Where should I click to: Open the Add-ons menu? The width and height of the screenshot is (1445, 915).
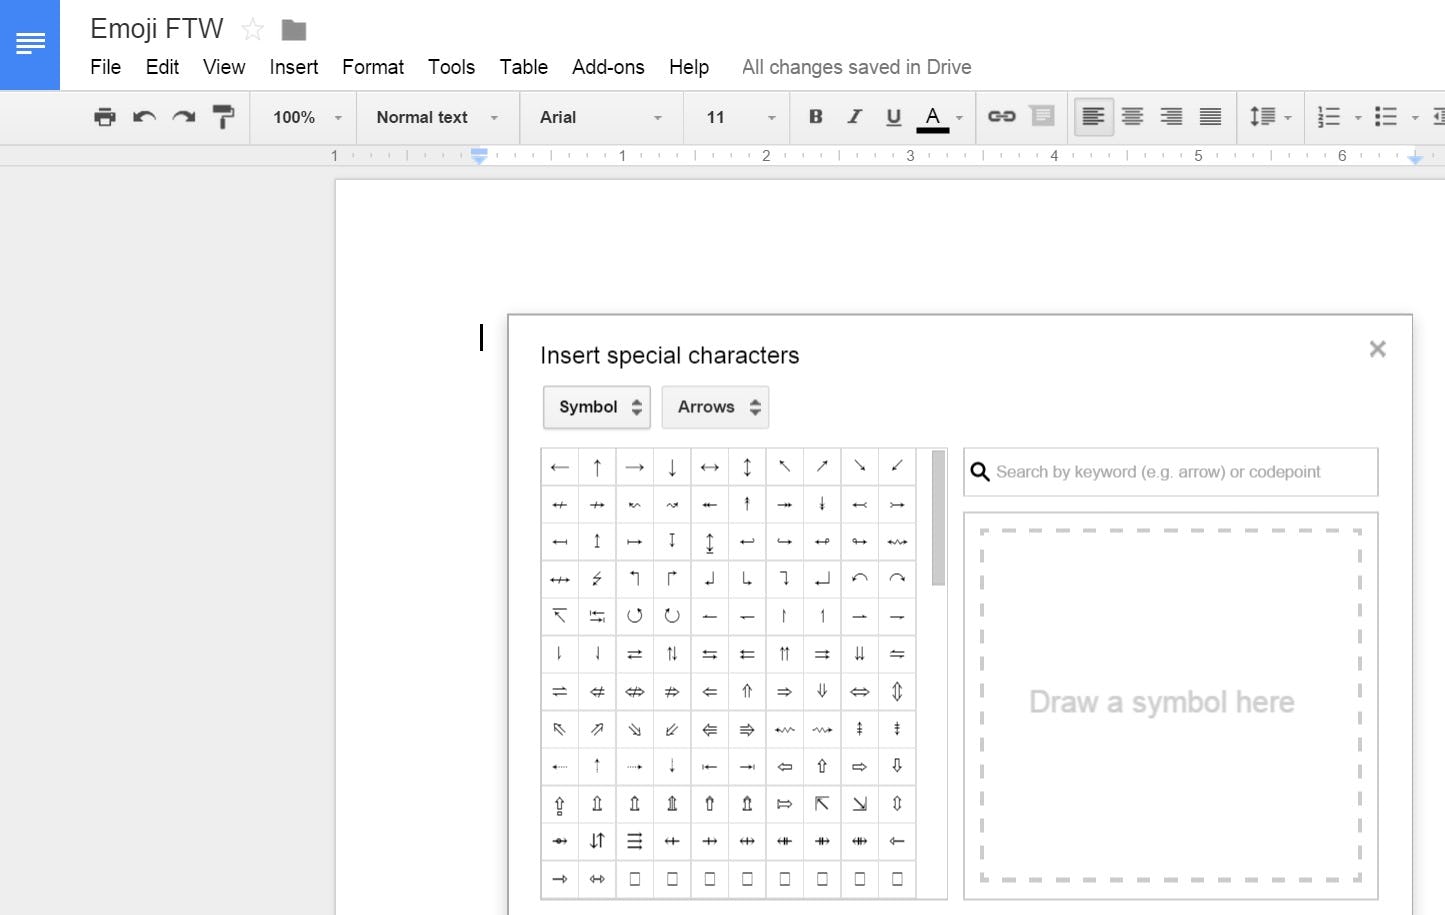click(x=608, y=67)
